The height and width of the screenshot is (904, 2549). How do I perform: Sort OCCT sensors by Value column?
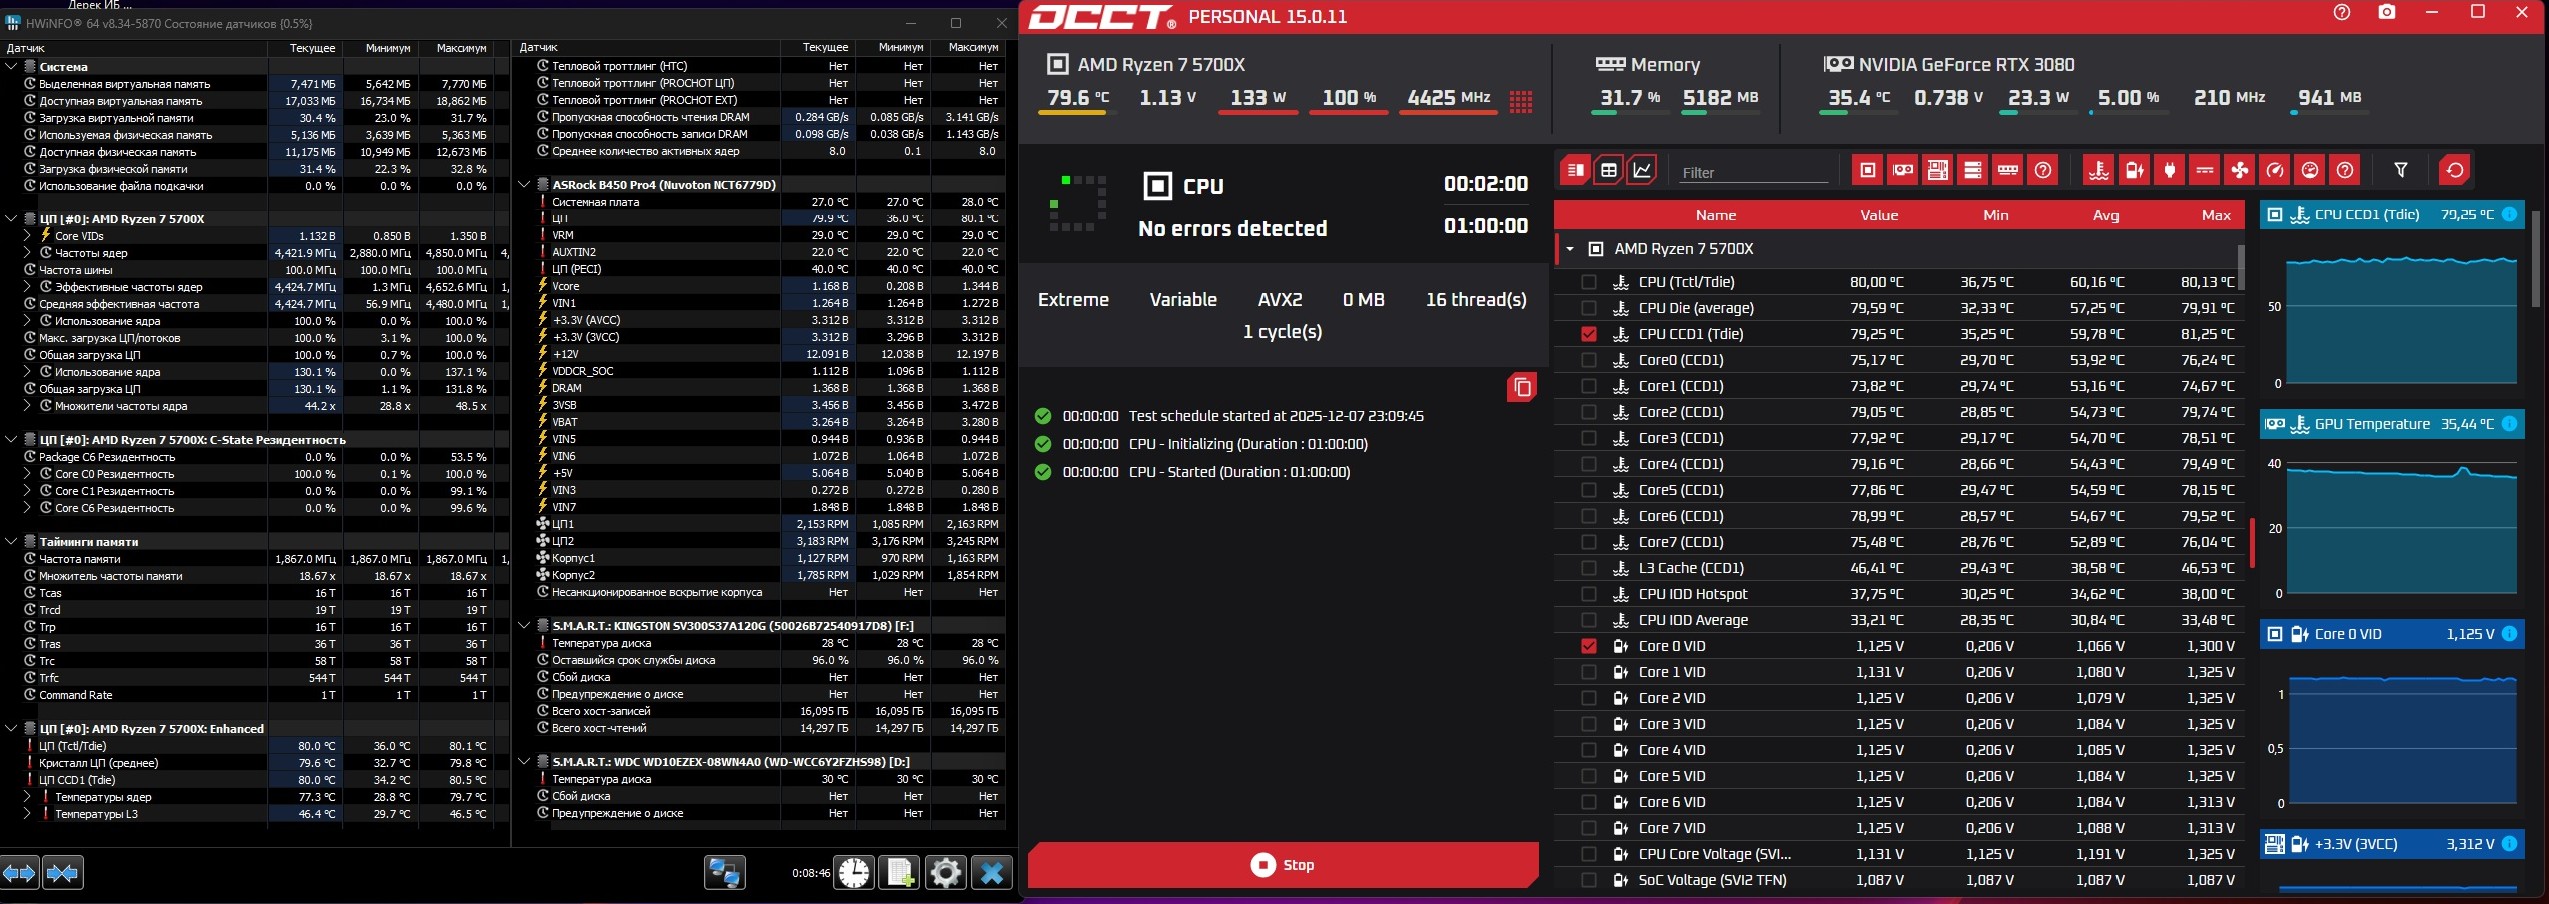1879,215
